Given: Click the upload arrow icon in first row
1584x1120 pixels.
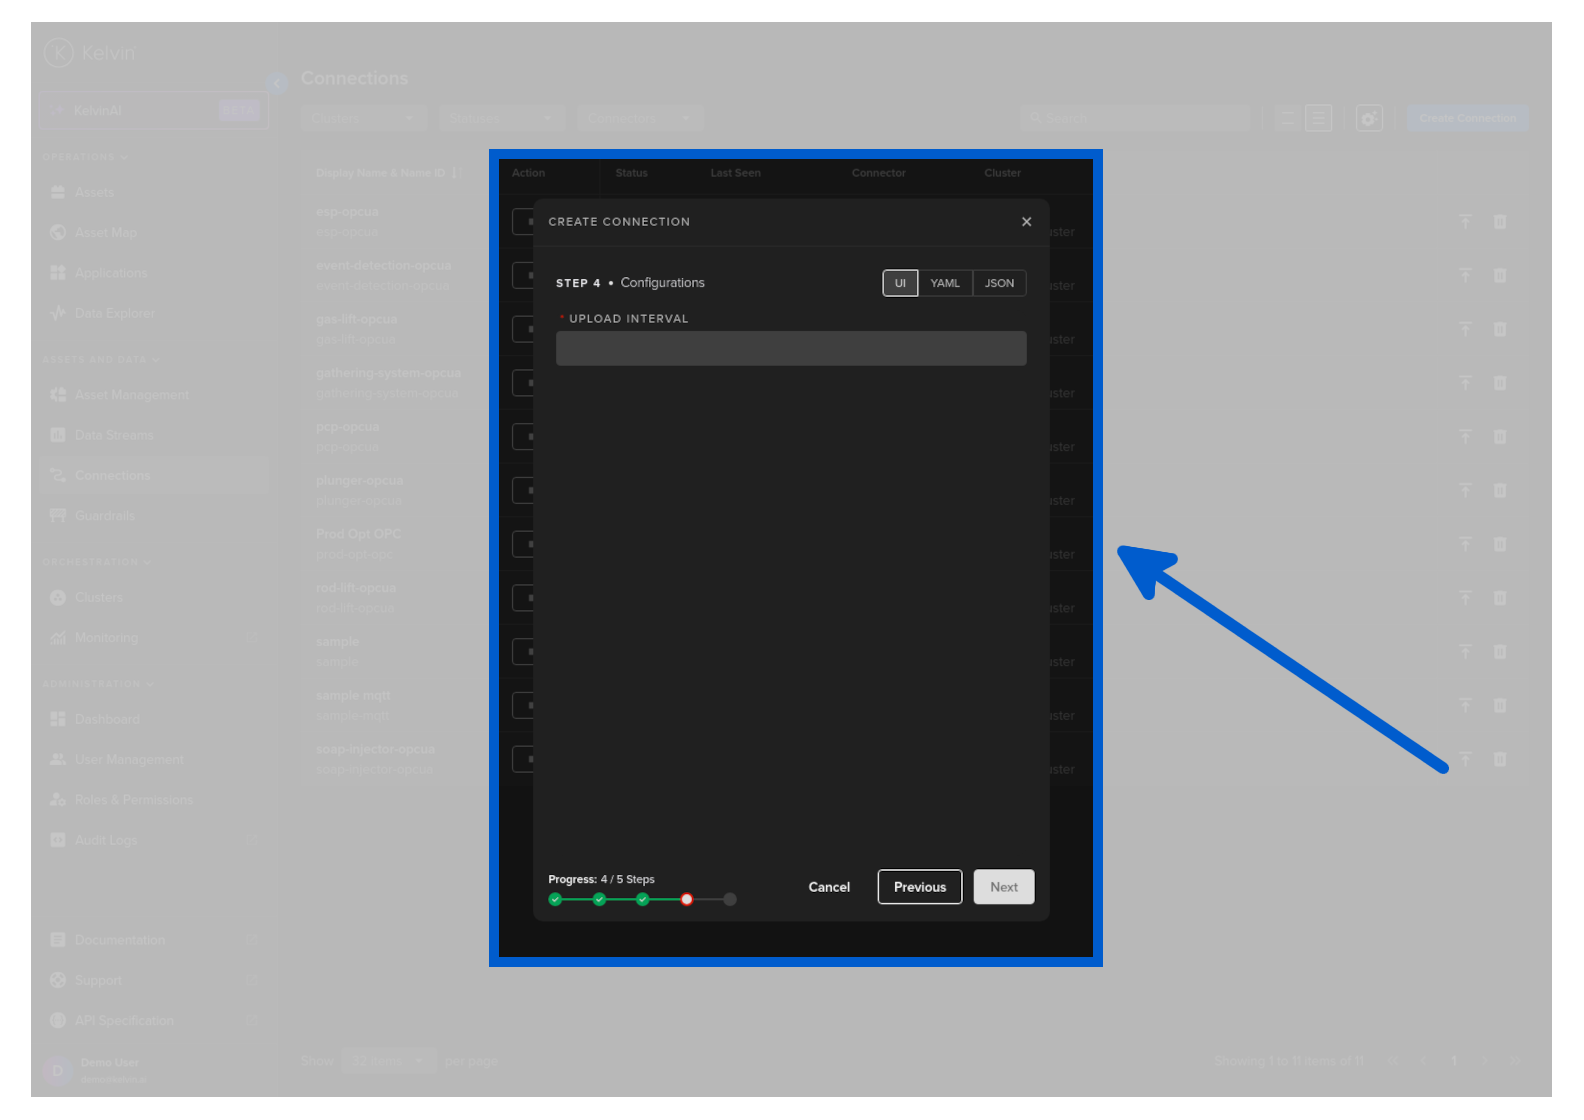Looking at the screenshot, I should pos(1465,222).
